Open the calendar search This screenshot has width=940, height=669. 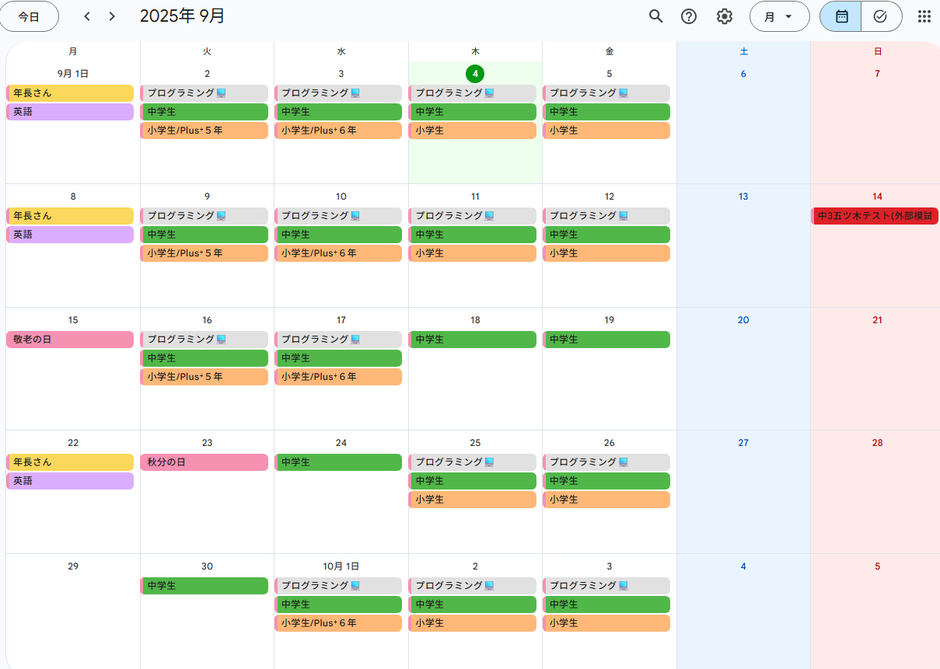tap(656, 16)
